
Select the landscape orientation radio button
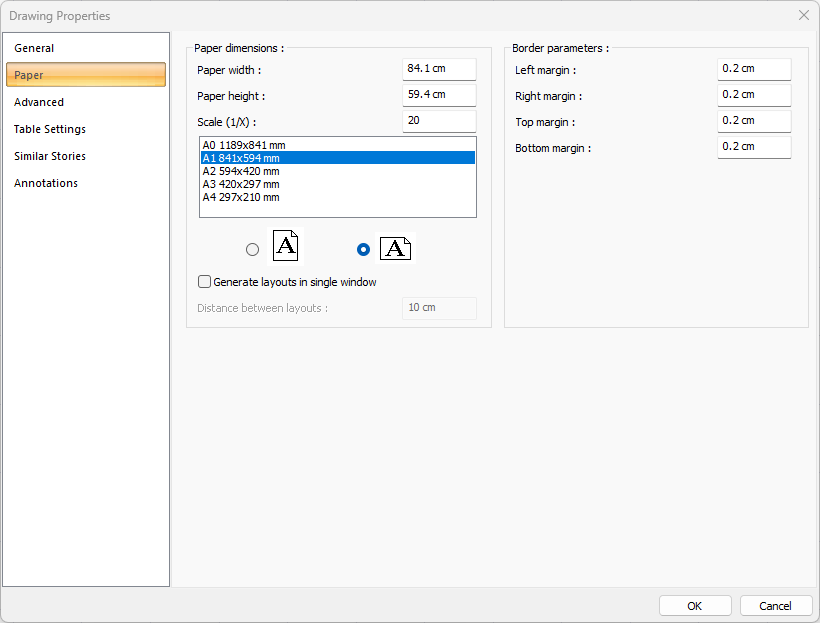coord(363,249)
